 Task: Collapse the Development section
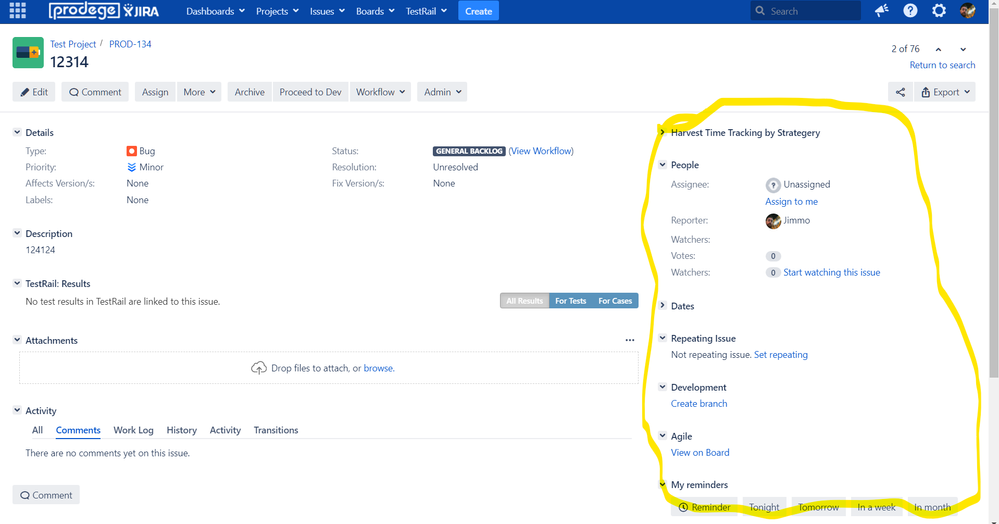click(663, 387)
